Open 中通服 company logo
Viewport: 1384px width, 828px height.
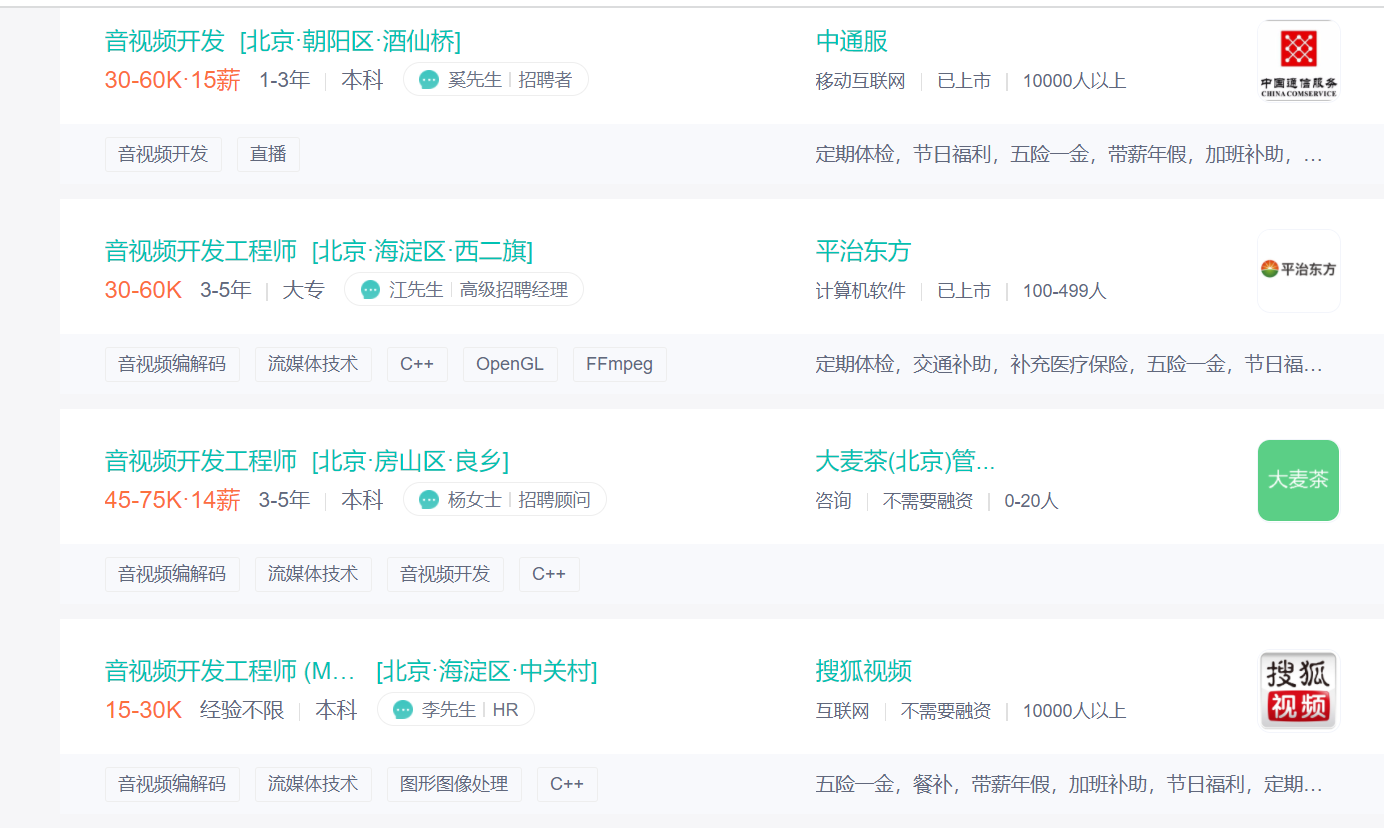click(x=1299, y=61)
